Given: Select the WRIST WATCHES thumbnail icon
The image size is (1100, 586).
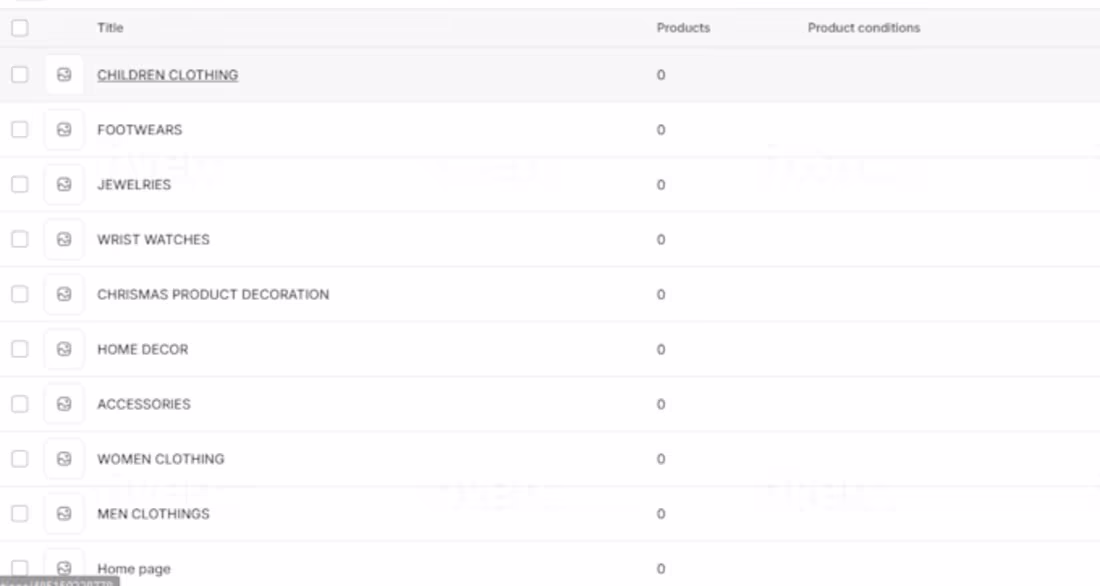Looking at the screenshot, I should coord(63,239).
